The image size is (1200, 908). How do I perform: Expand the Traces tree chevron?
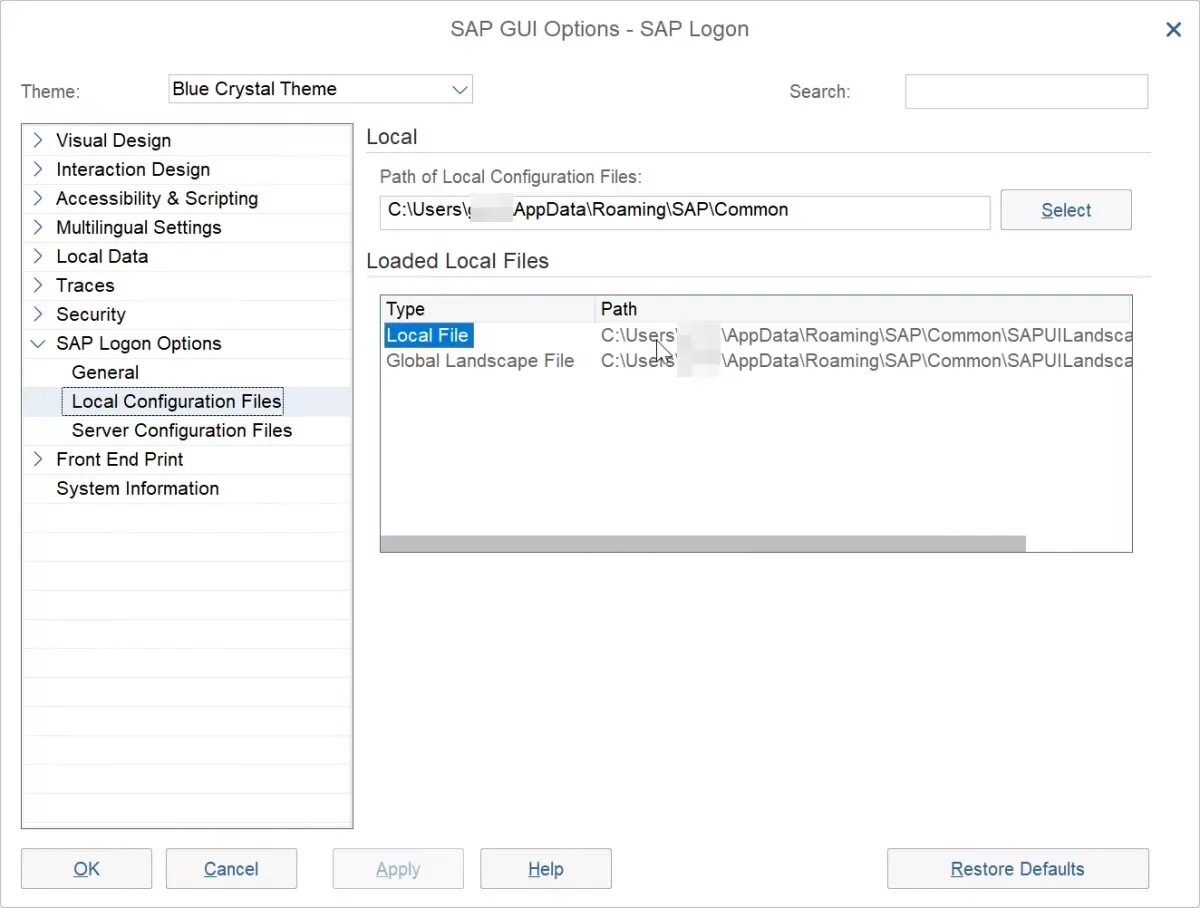click(x=38, y=285)
